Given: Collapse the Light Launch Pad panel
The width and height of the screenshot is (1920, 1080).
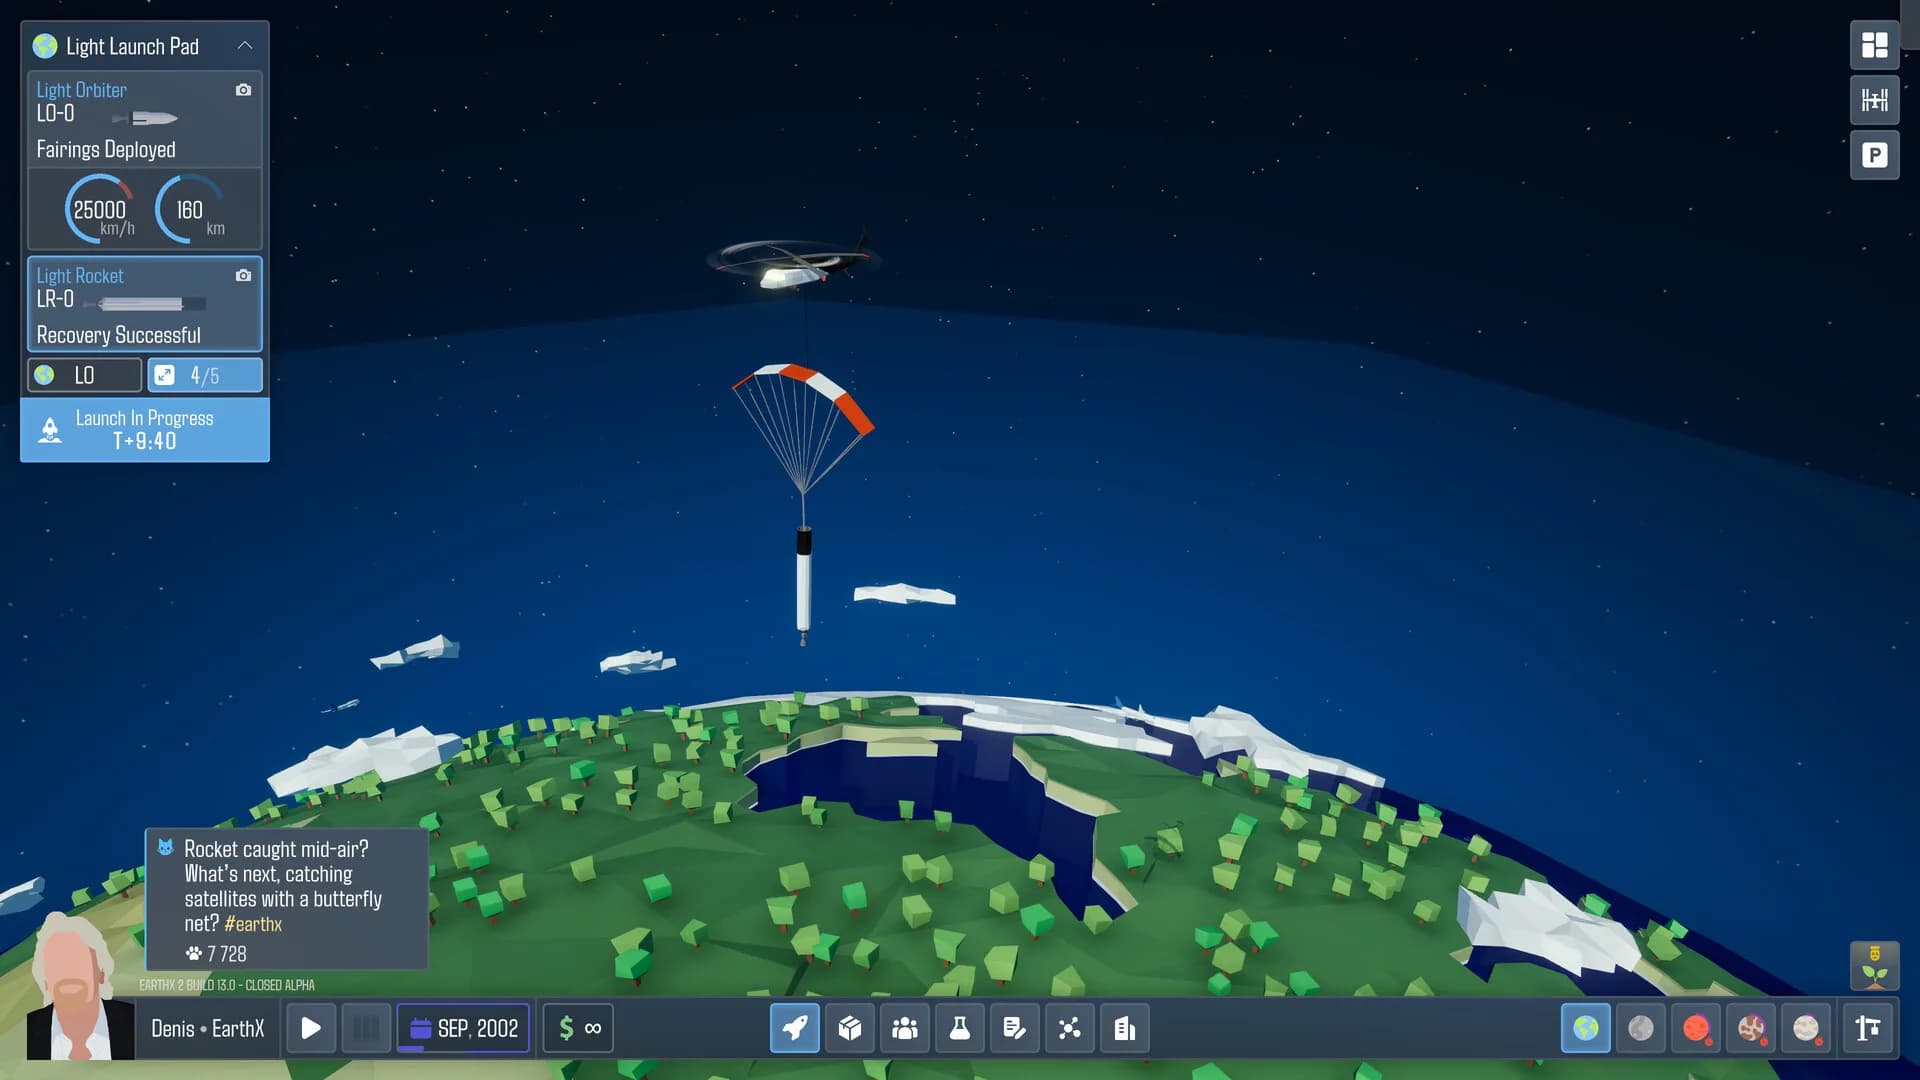Looking at the screenshot, I should pyautogui.click(x=244, y=46).
